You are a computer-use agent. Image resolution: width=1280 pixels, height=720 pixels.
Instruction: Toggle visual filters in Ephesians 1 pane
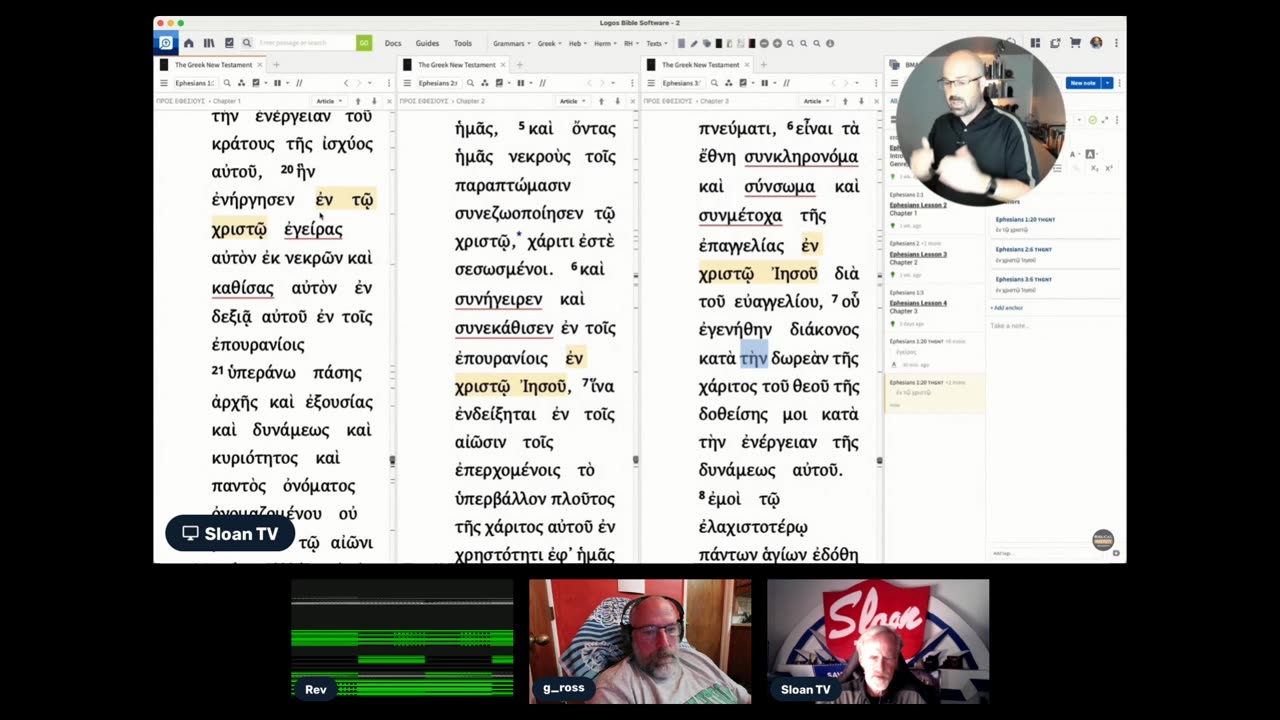click(258, 83)
